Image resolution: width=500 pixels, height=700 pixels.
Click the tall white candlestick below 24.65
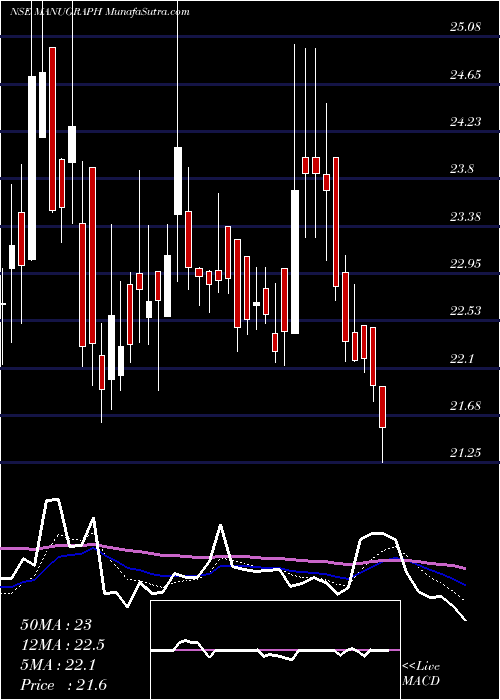32,168
